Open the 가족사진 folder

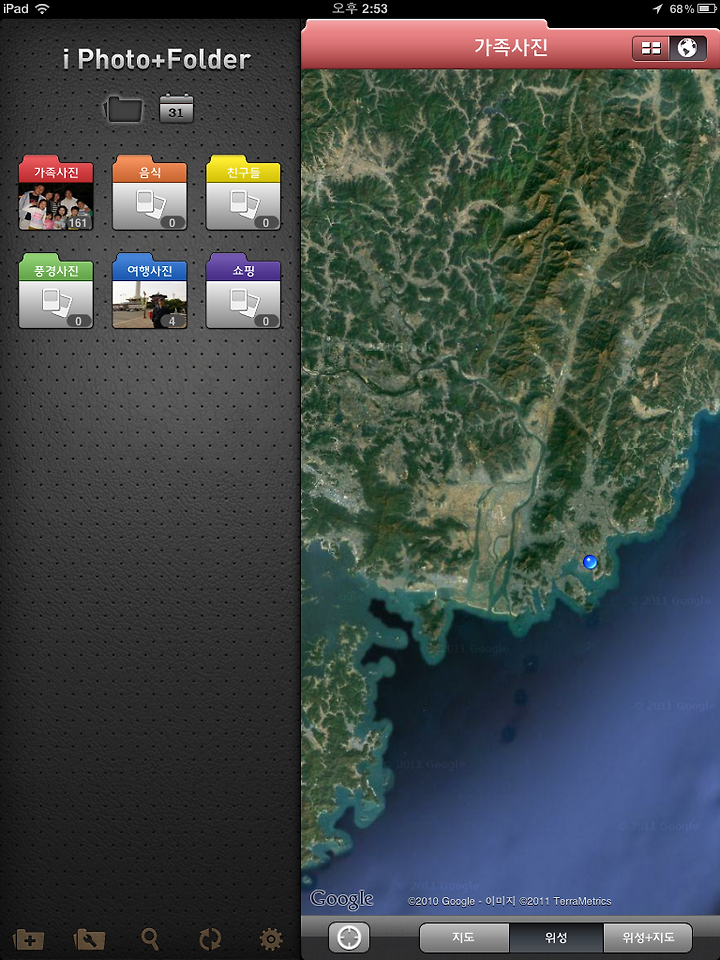click(x=56, y=193)
